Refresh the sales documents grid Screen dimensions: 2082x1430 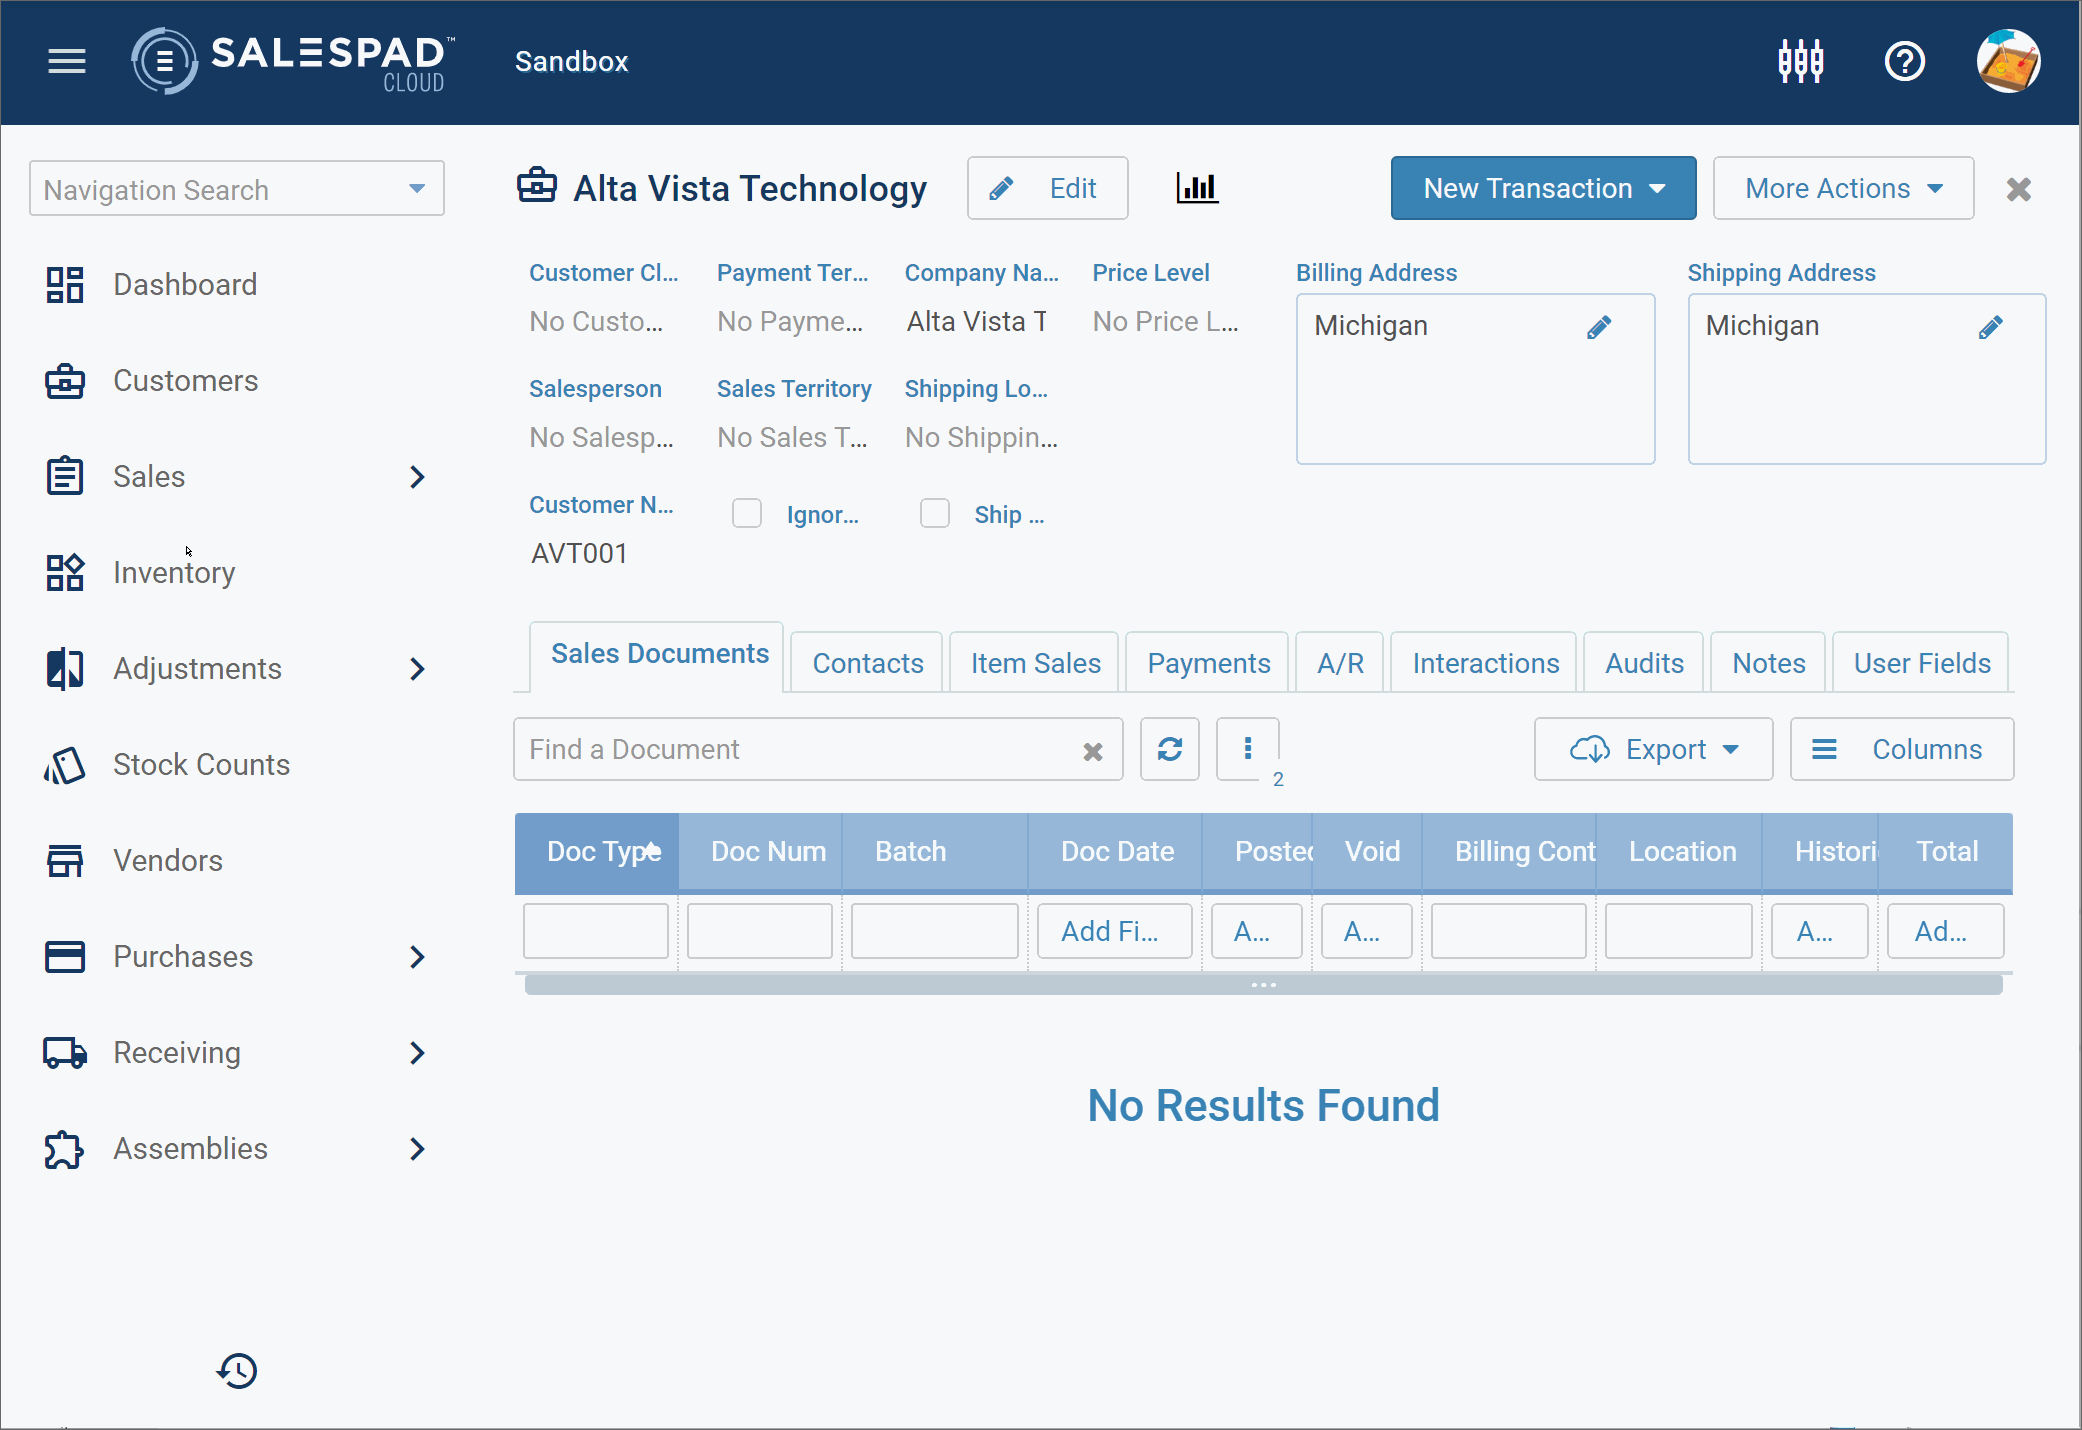click(1170, 749)
